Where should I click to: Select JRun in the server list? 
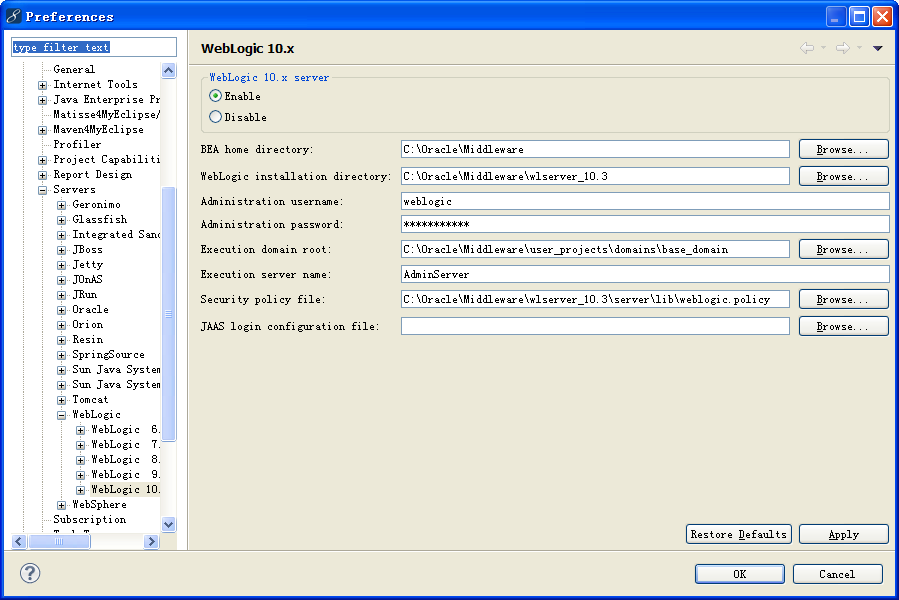click(x=85, y=294)
